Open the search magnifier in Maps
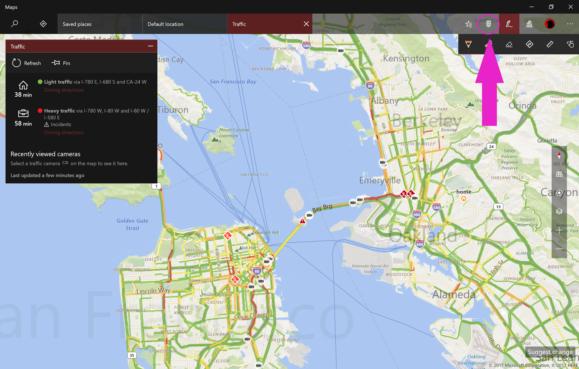This screenshot has height=369, width=579. pos(14,24)
